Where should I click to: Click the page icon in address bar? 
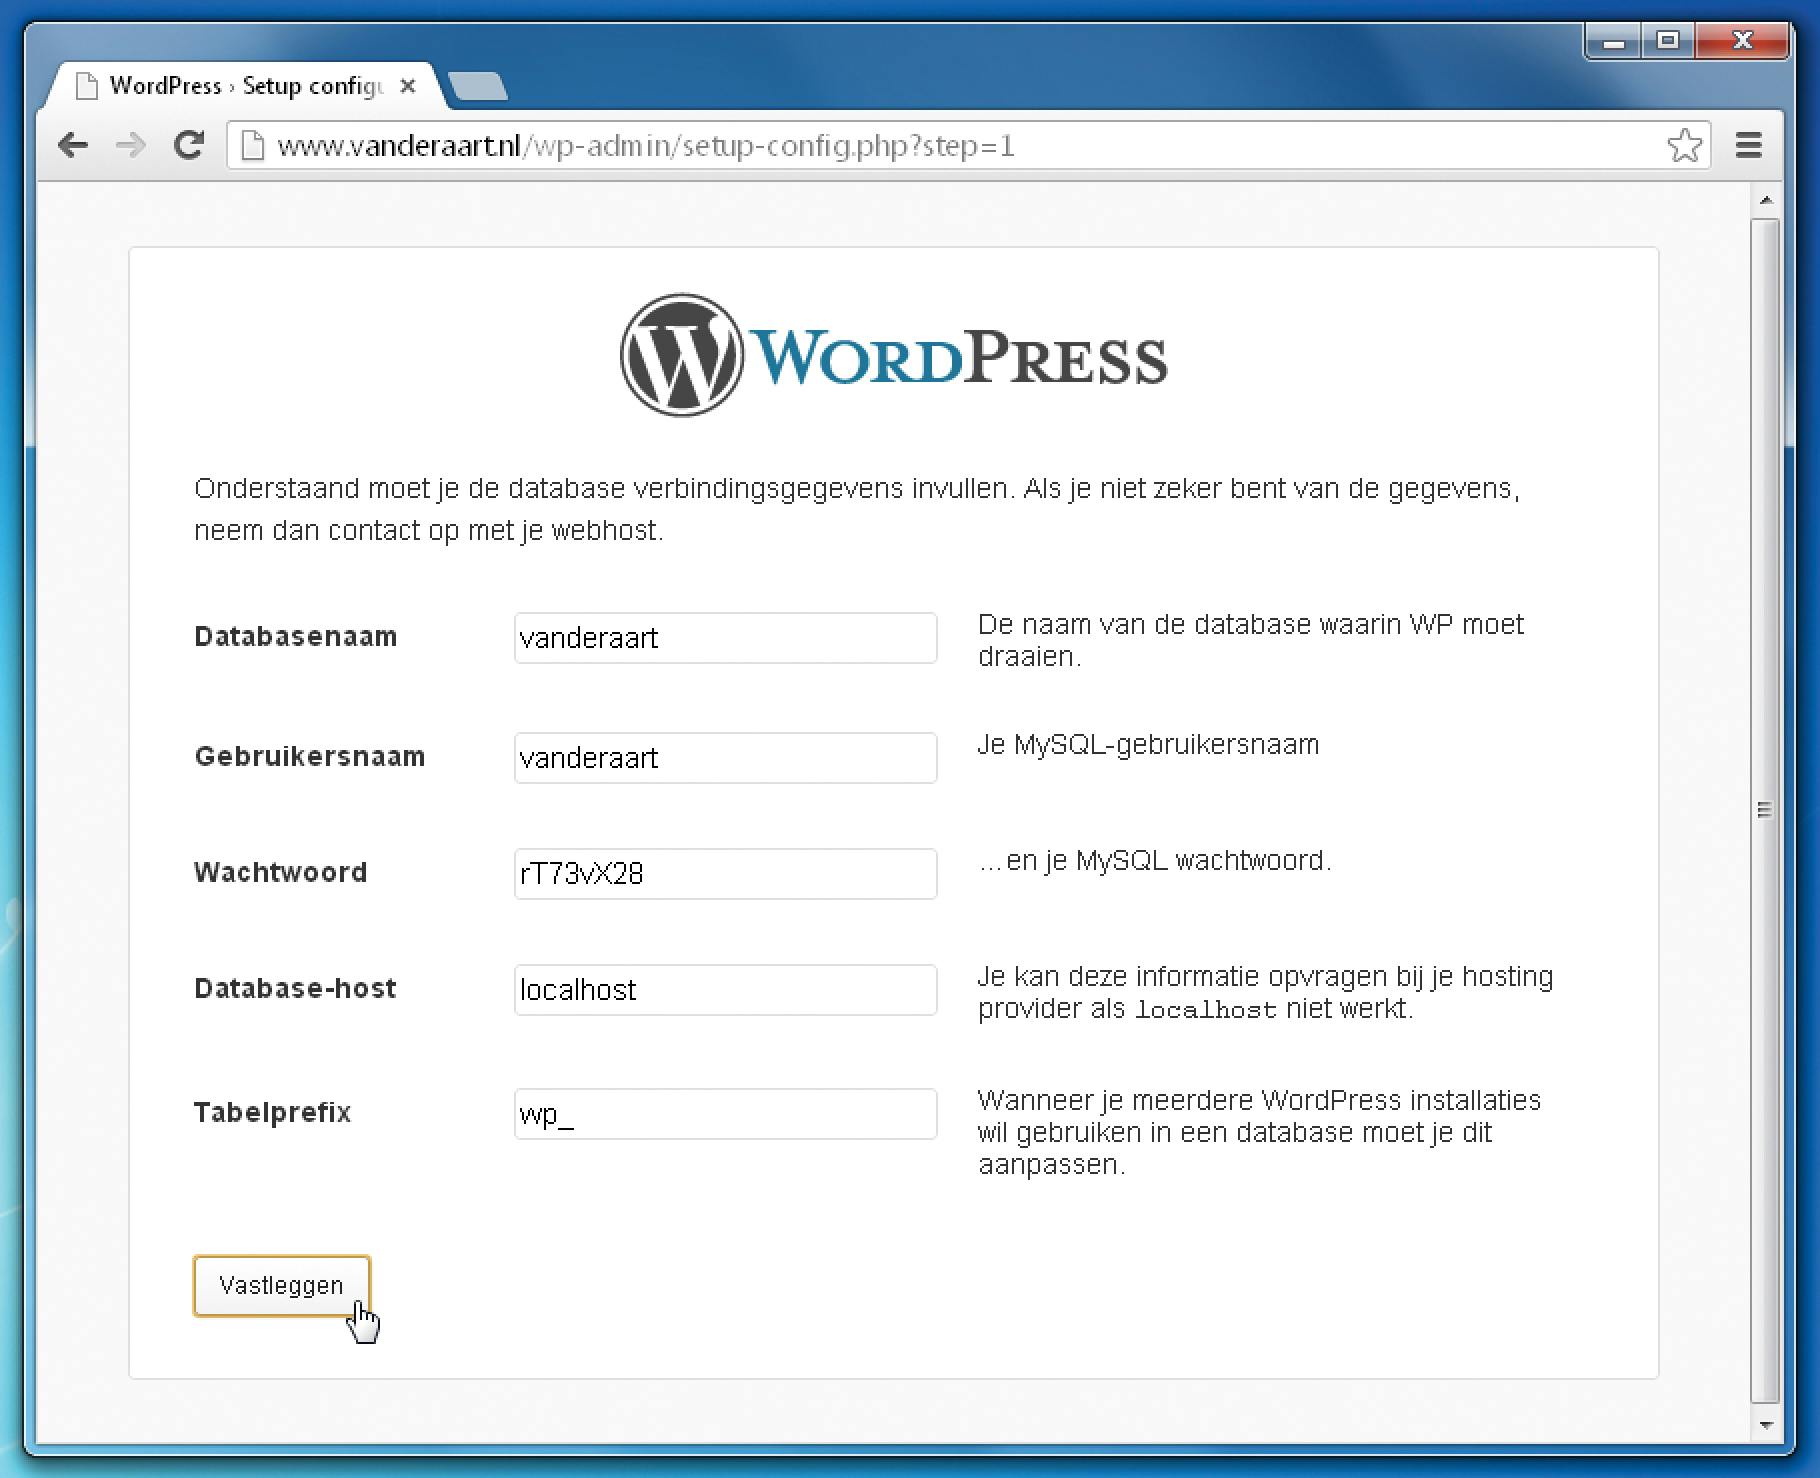pyautogui.click(x=252, y=146)
